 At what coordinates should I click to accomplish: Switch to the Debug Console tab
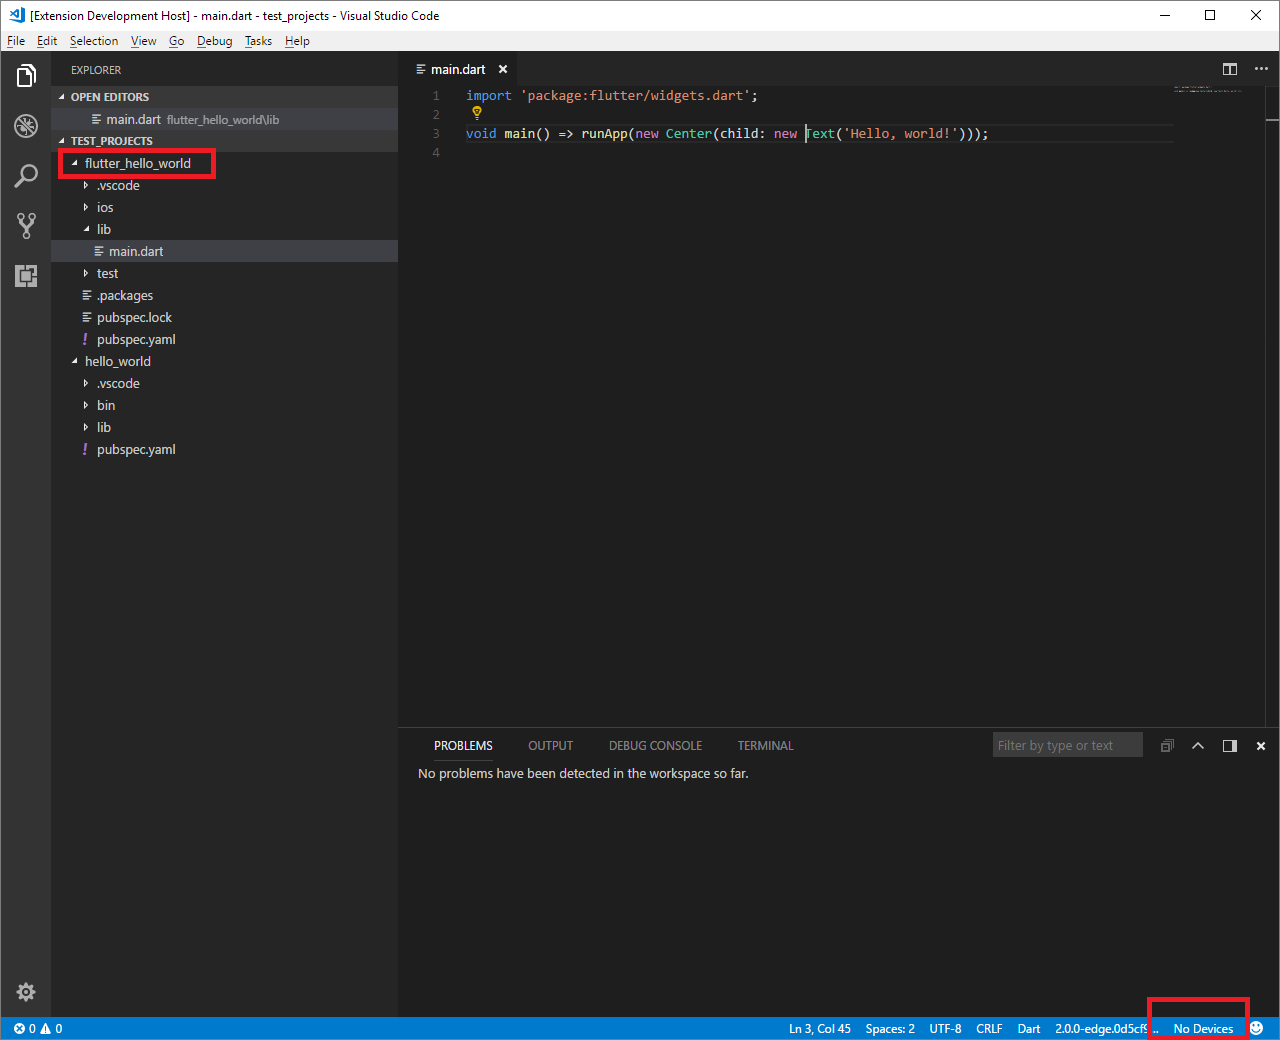coord(655,746)
